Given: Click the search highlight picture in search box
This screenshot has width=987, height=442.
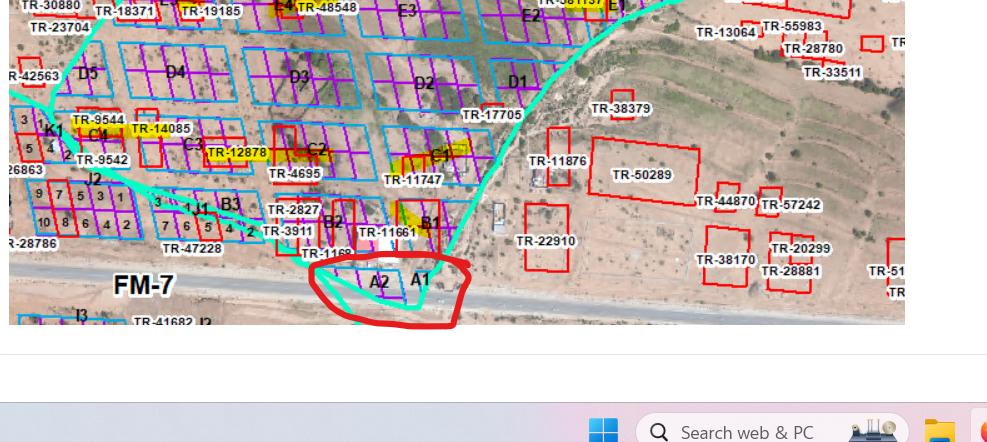Looking at the screenshot, I should (872, 431).
